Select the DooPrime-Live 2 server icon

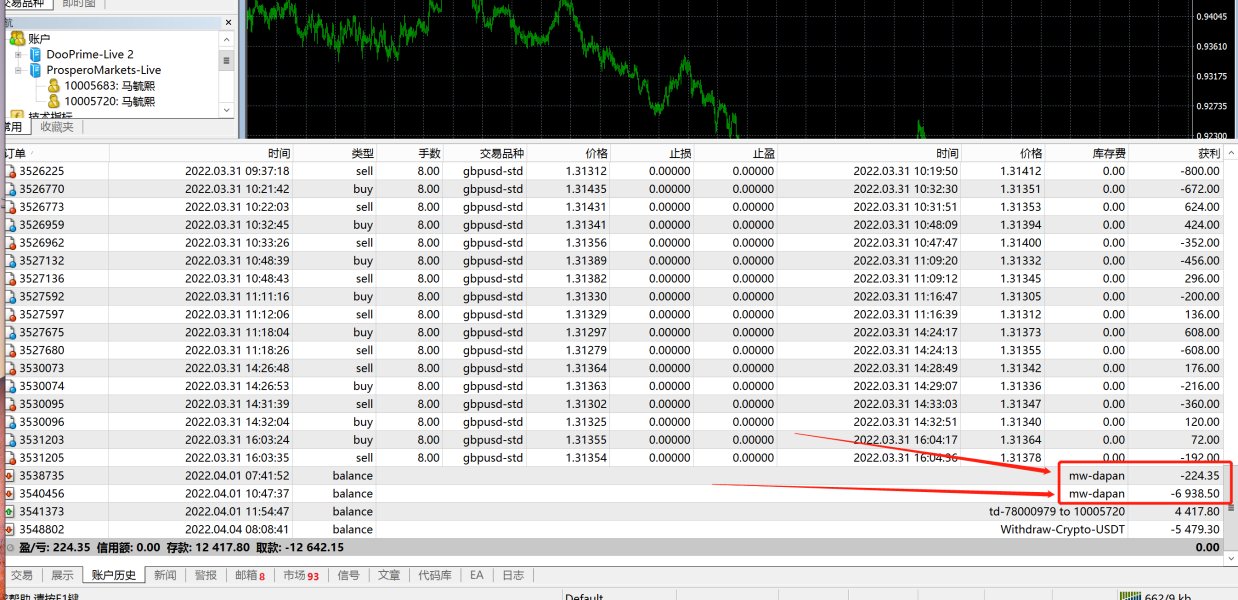pyautogui.click(x=36, y=54)
